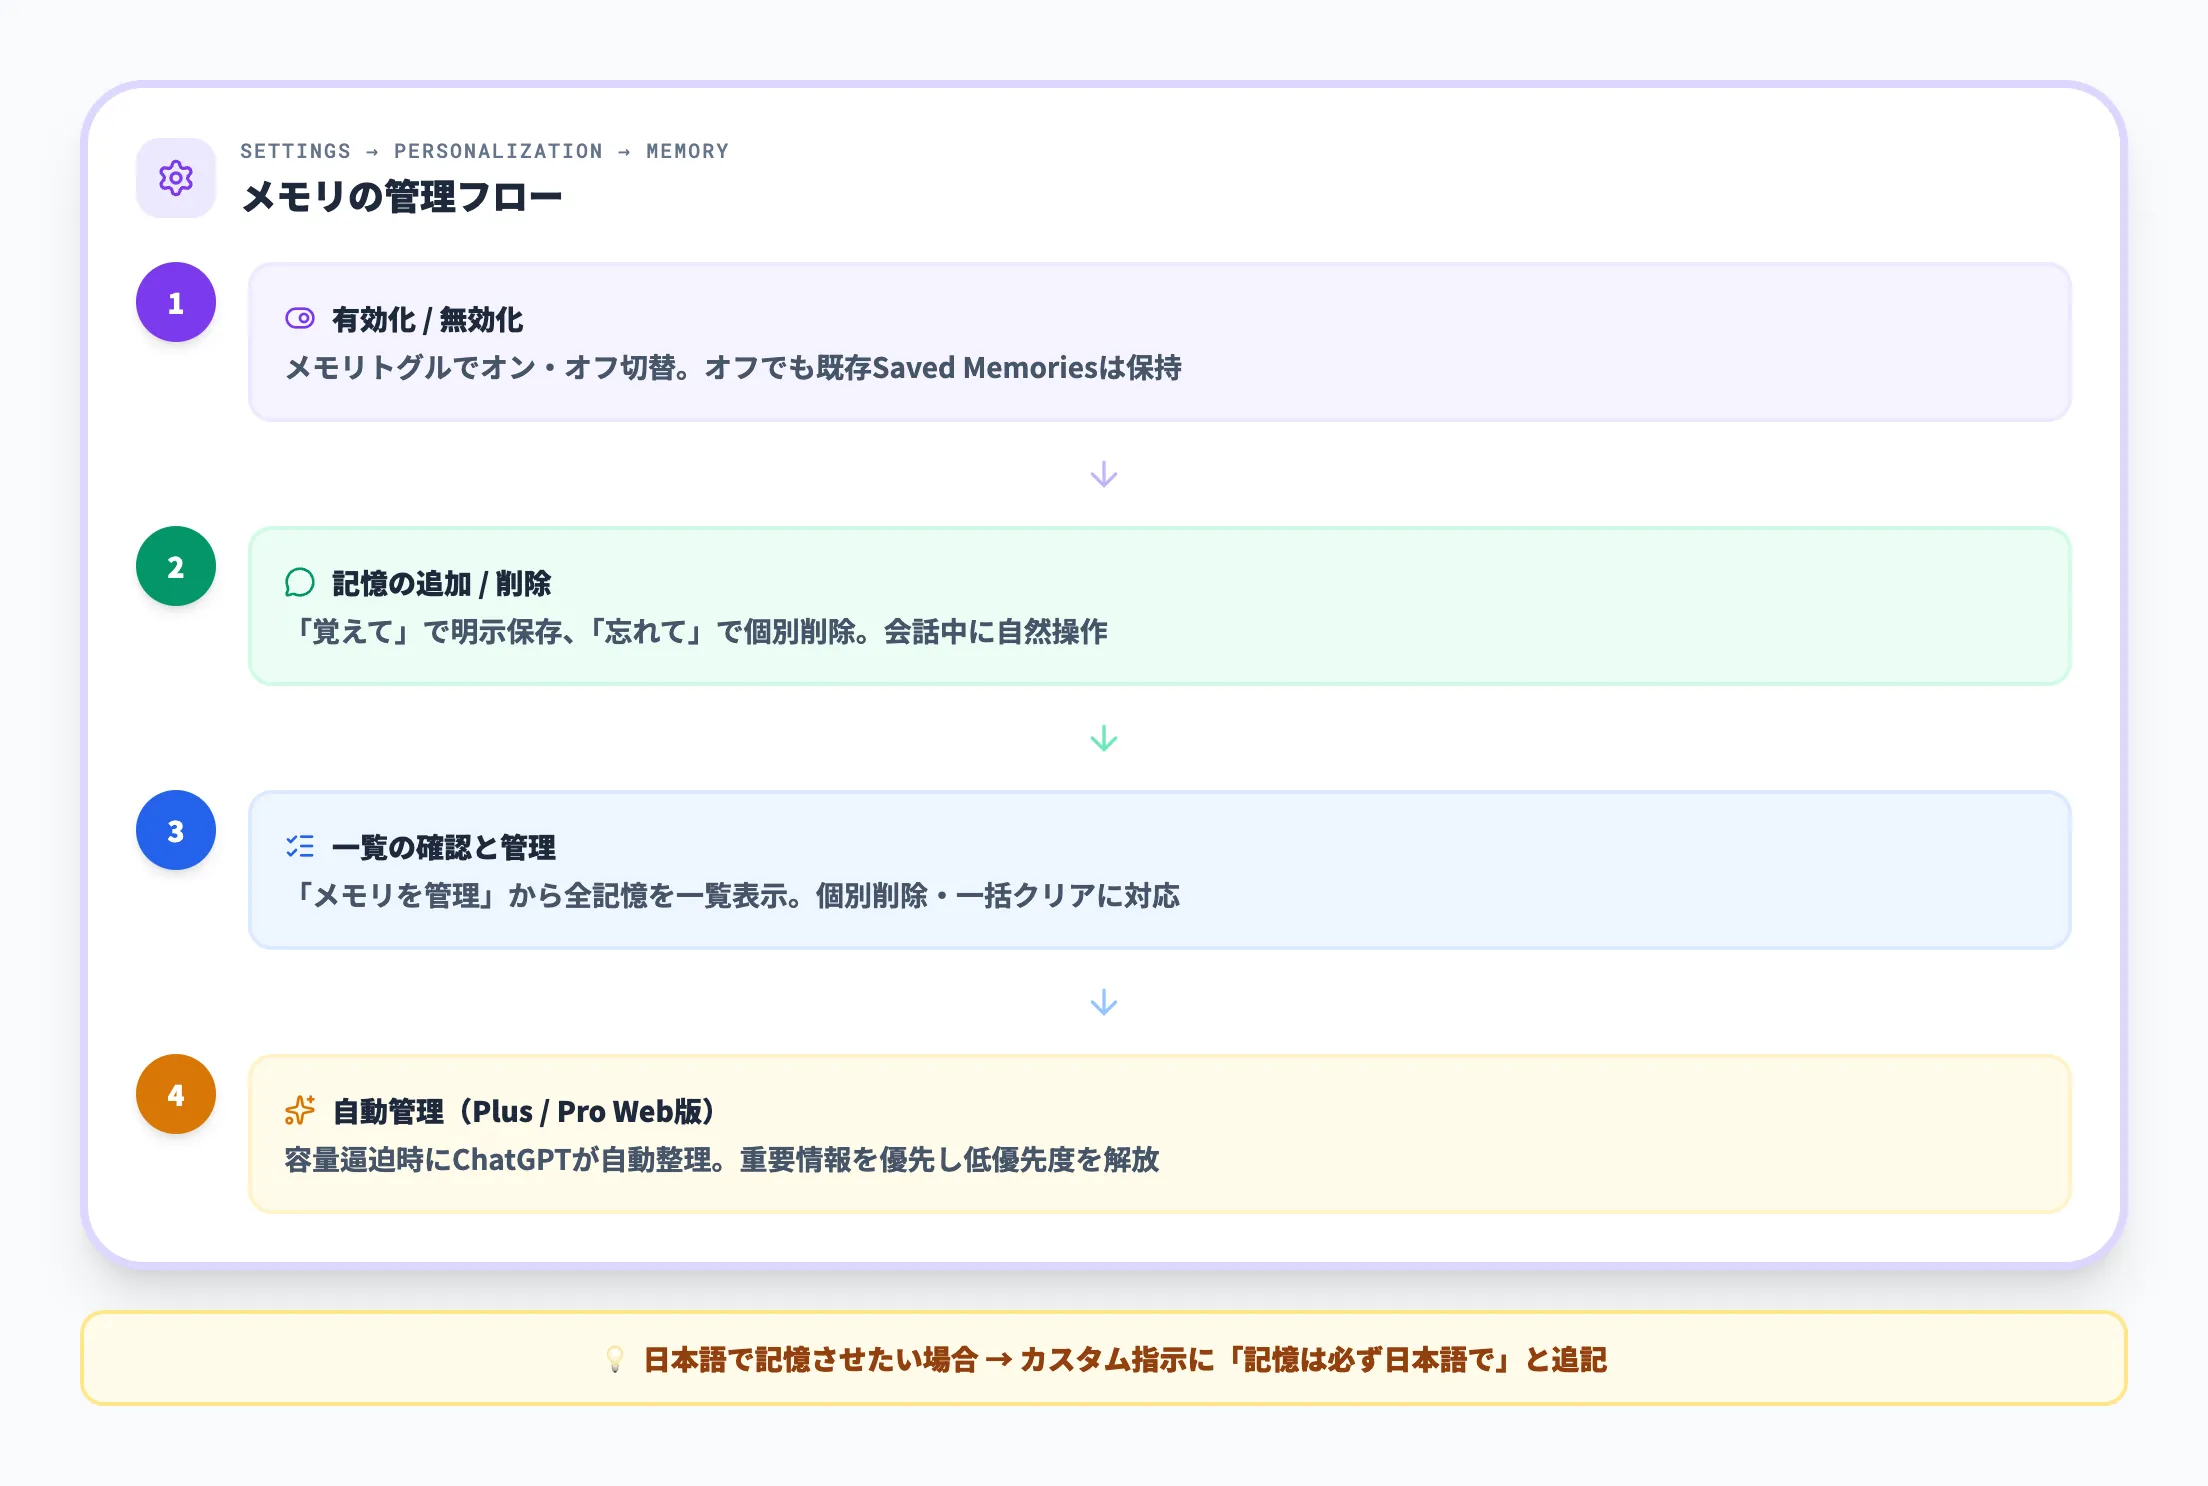Click the chat bubble icon in step 2
The height and width of the screenshot is (1486, 2208).
(299, 582)
